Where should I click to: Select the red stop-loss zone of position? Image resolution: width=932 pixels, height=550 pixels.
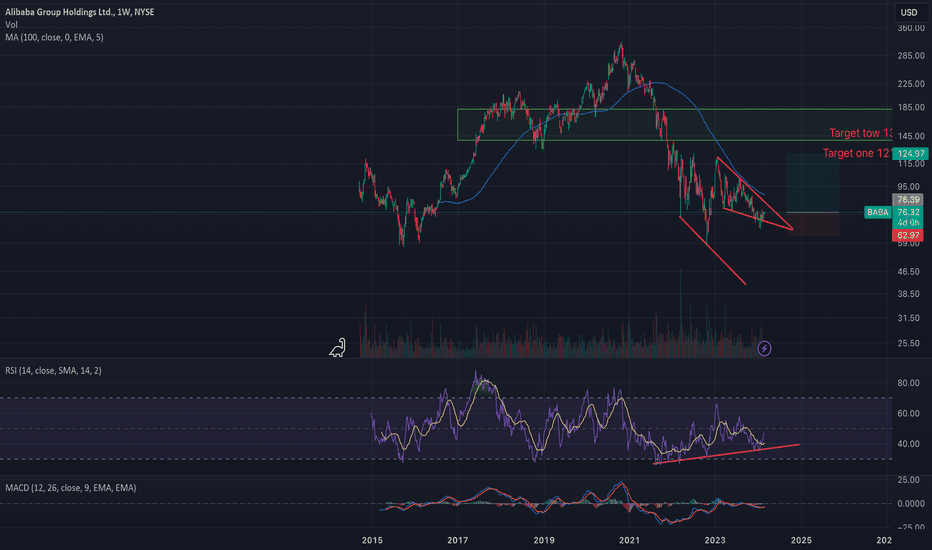tap(813, 224)
